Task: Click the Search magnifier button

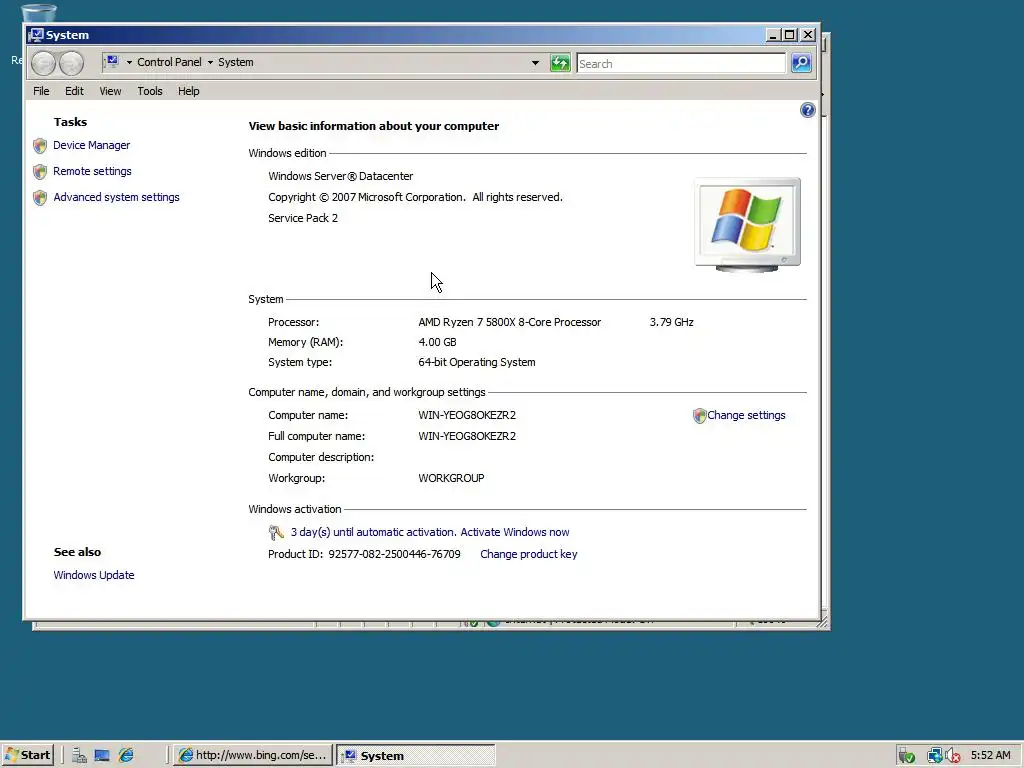Action: [801, 63]
